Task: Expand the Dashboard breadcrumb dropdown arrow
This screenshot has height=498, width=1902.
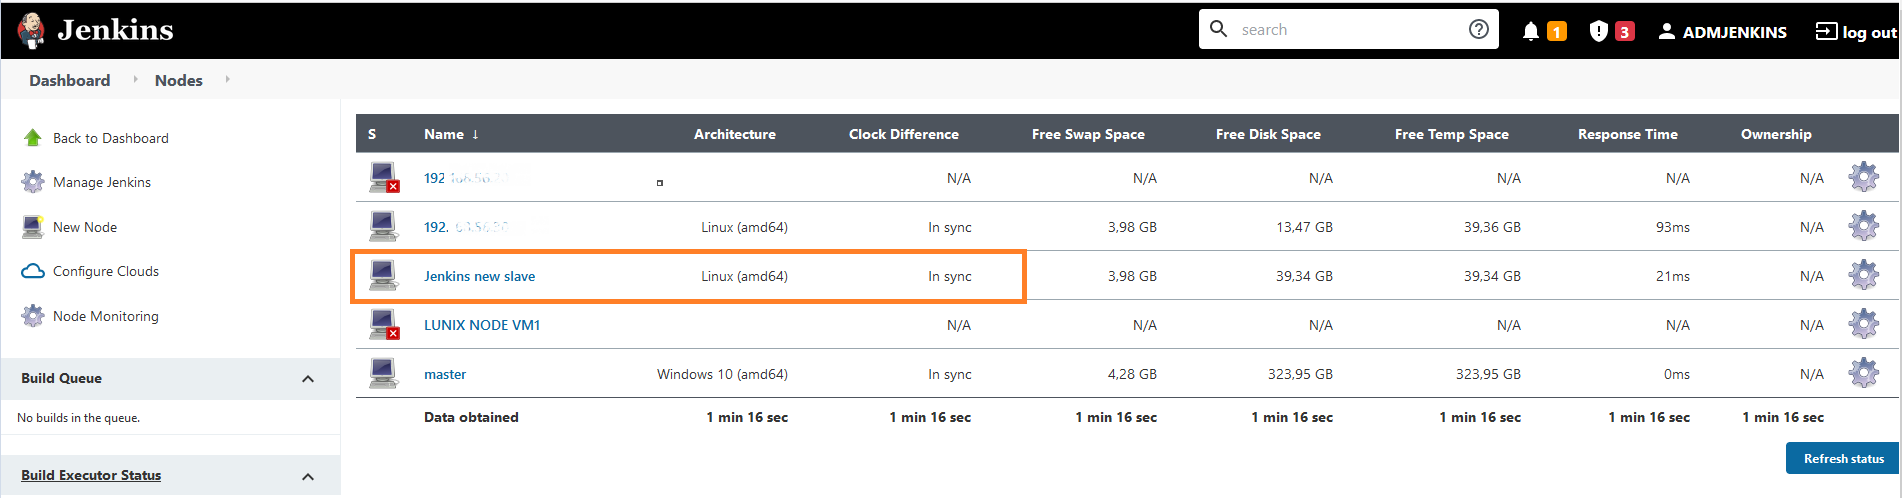Action: coord(135,79)
